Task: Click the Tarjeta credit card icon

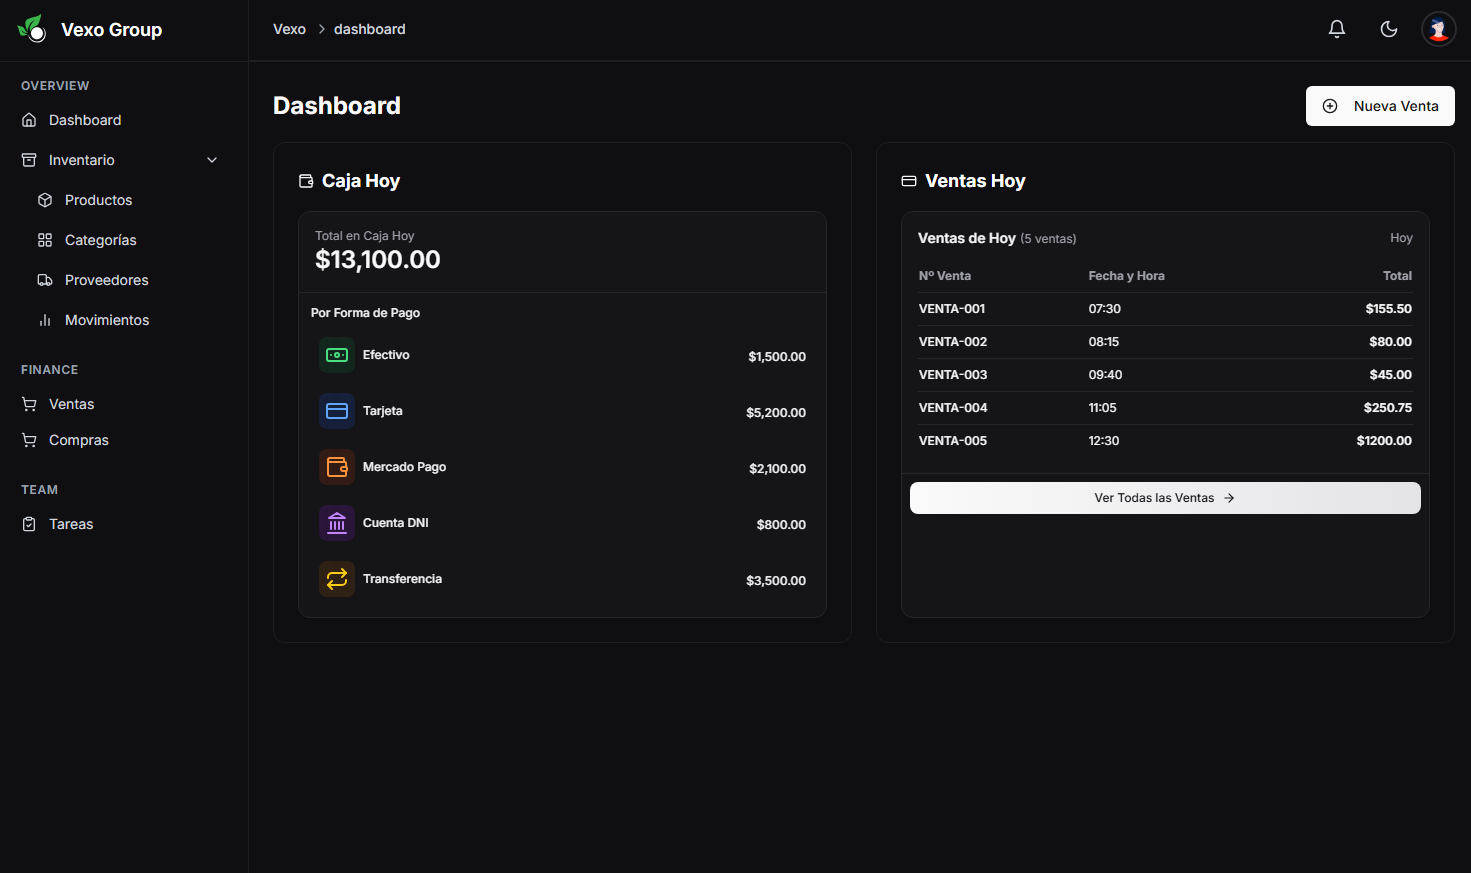Action: tap(337, 411)
